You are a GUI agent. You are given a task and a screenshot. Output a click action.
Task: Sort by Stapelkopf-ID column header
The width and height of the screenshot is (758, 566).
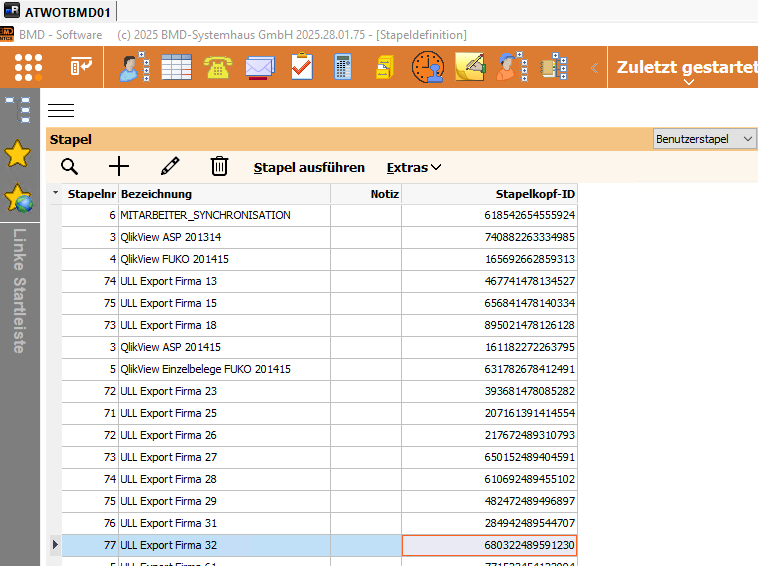[489, 194]
